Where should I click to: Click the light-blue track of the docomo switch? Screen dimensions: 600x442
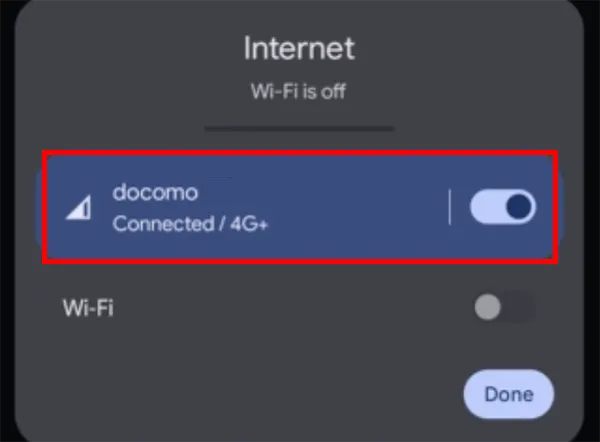tap(486, 207)
